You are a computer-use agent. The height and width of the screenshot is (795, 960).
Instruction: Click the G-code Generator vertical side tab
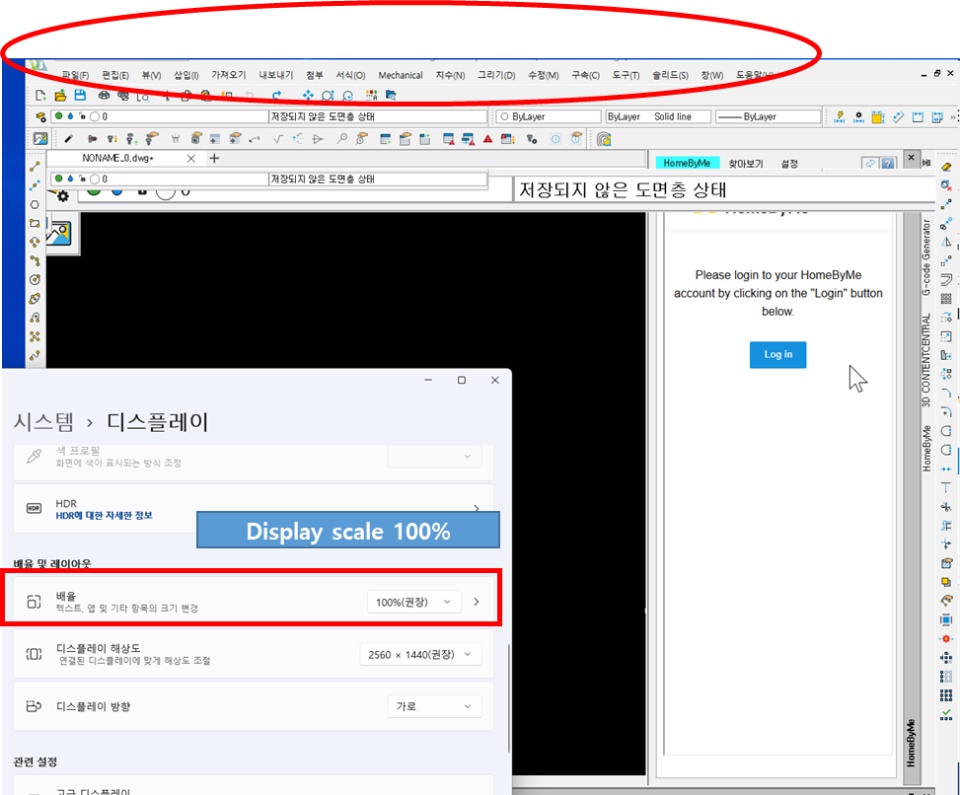coord(926,257)
